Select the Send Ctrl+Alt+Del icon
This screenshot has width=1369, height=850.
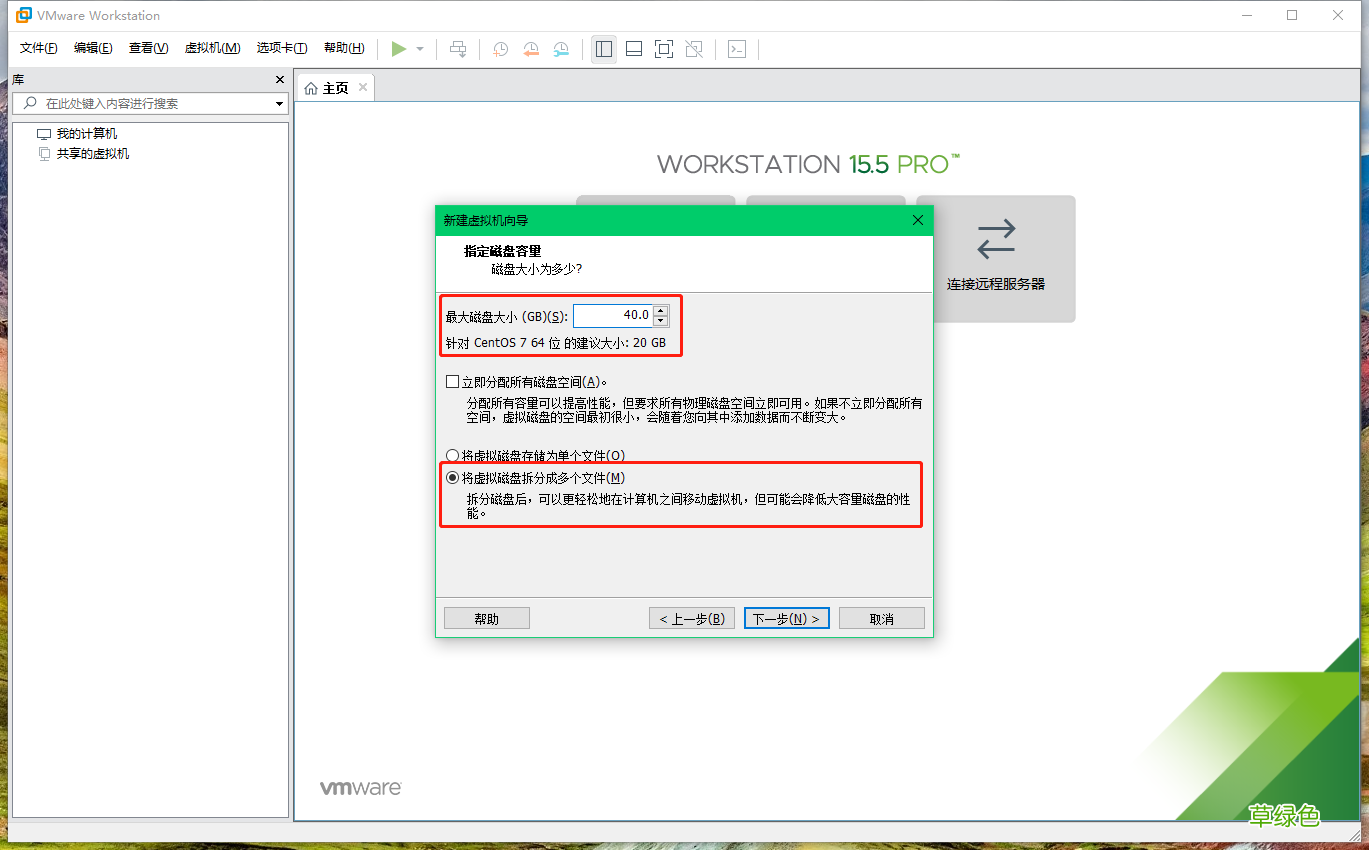click(458, 48)
